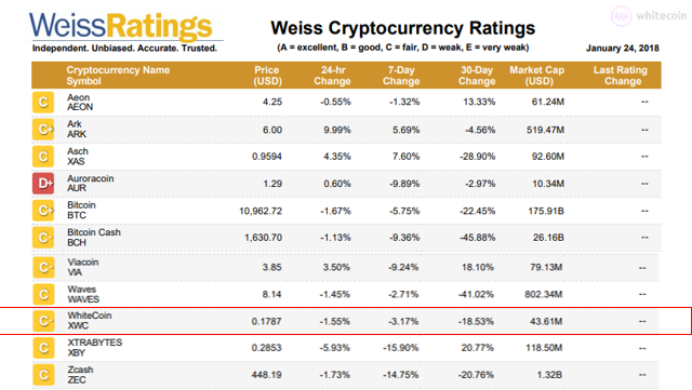692x390 pixels.
Task: Click the WhiteCoin C- rating badge
Action: [x=44, y=321]
